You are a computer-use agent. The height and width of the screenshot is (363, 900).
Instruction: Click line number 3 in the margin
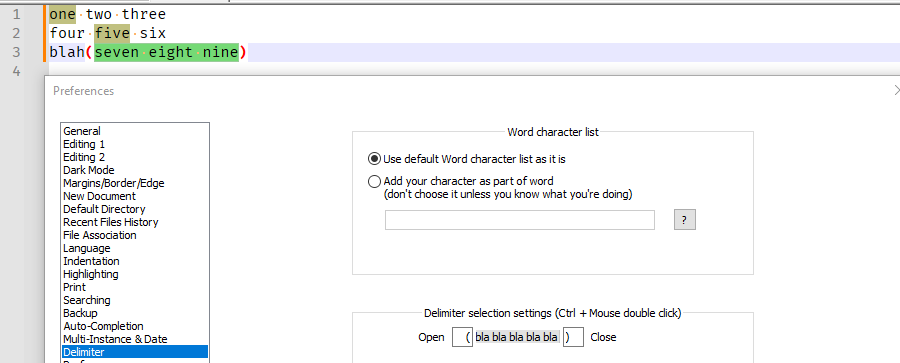(16, 52)
